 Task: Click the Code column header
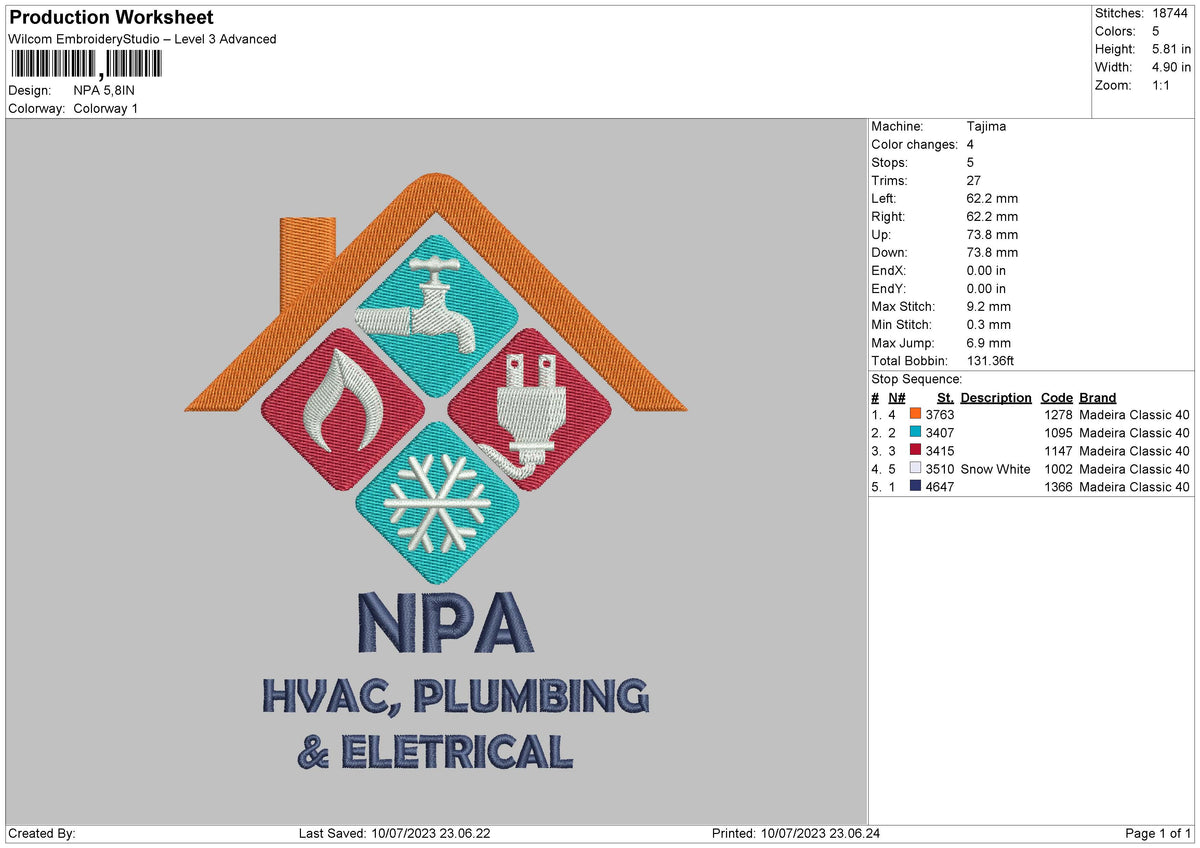pyautogui.click(x=1056, y=398)
